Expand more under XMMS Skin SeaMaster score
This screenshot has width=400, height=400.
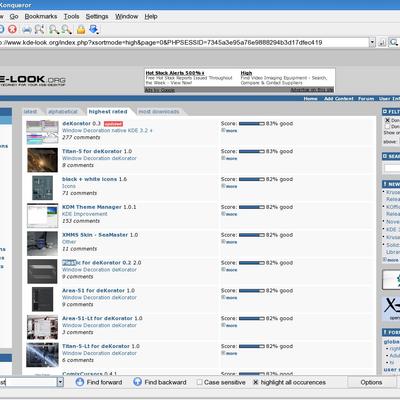pyautogui.click(x=229, y=242)
